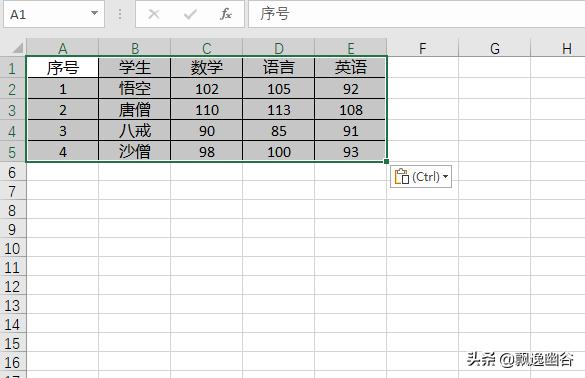Click cell with value 85
The width and height of the screenshot is (585, 378).
(279, 131)
